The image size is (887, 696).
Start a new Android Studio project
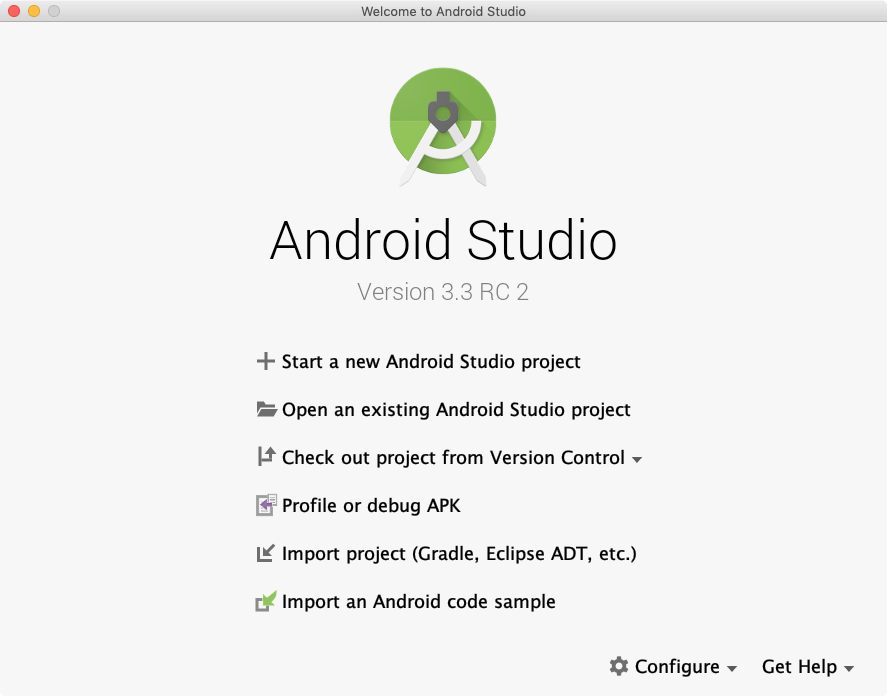(432, 361)
